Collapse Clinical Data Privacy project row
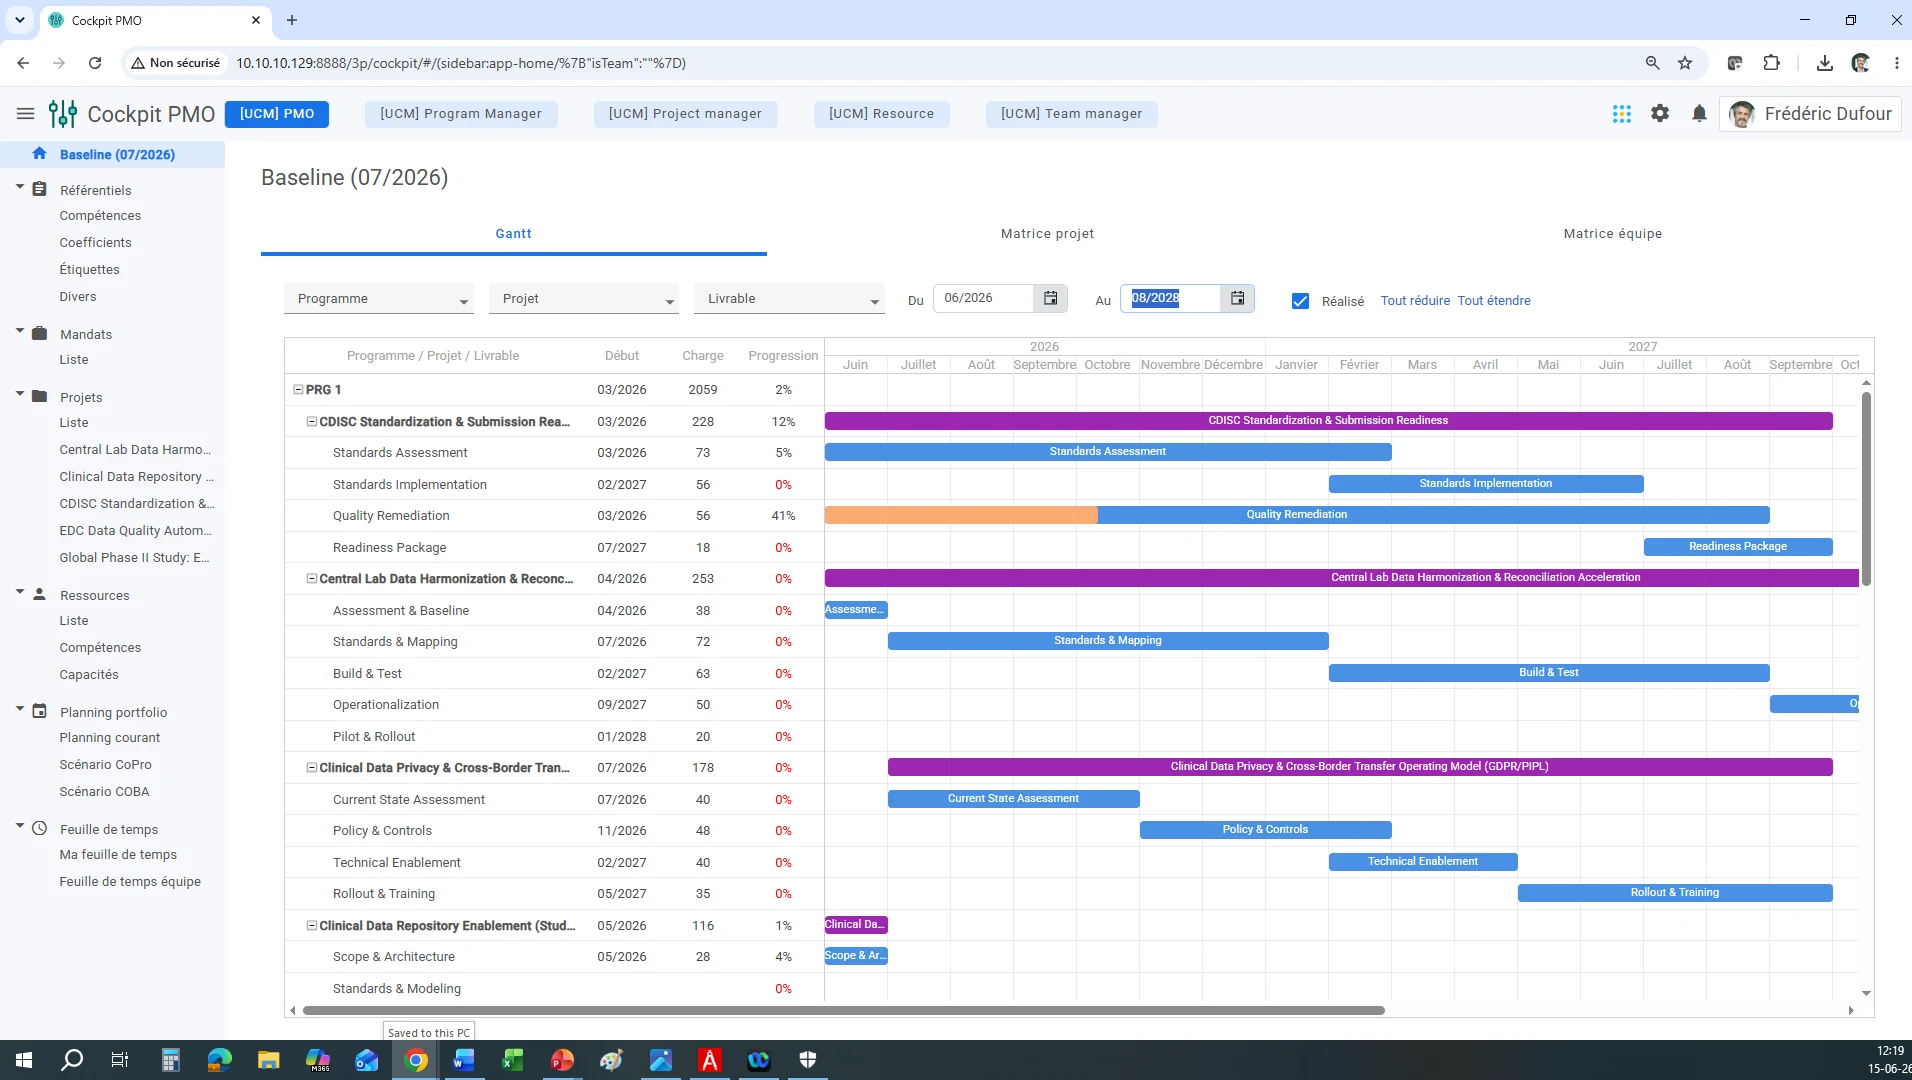1912x1080 pixels. (x=311, y=768)
